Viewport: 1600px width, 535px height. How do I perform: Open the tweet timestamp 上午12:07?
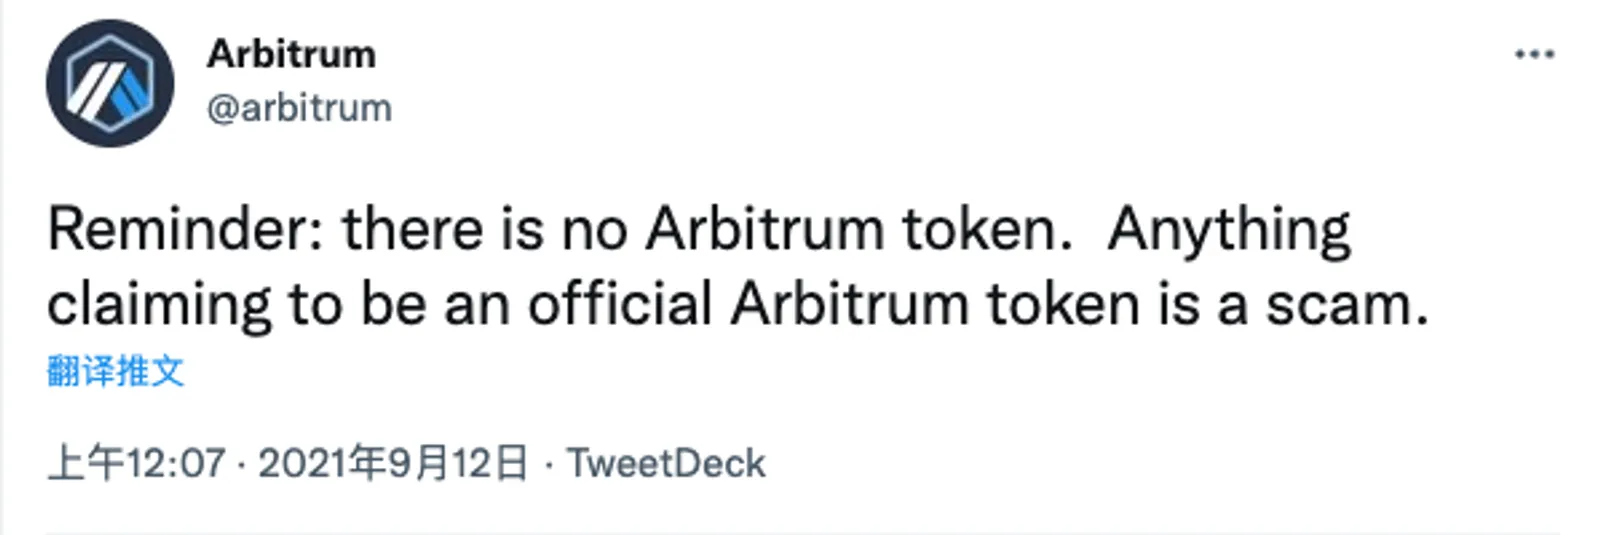[x=137, y=463]
